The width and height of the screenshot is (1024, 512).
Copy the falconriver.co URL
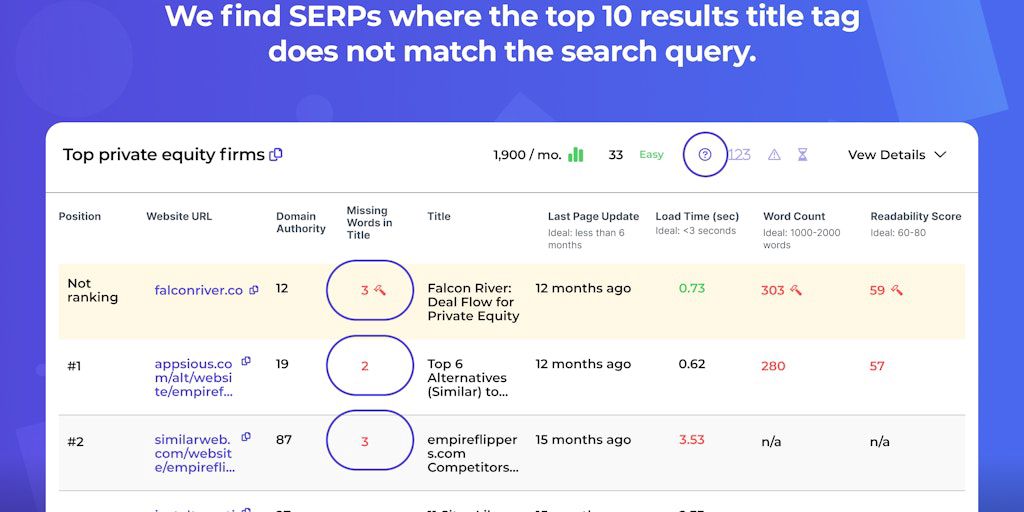pyautogui.click(x=254, y=290)
